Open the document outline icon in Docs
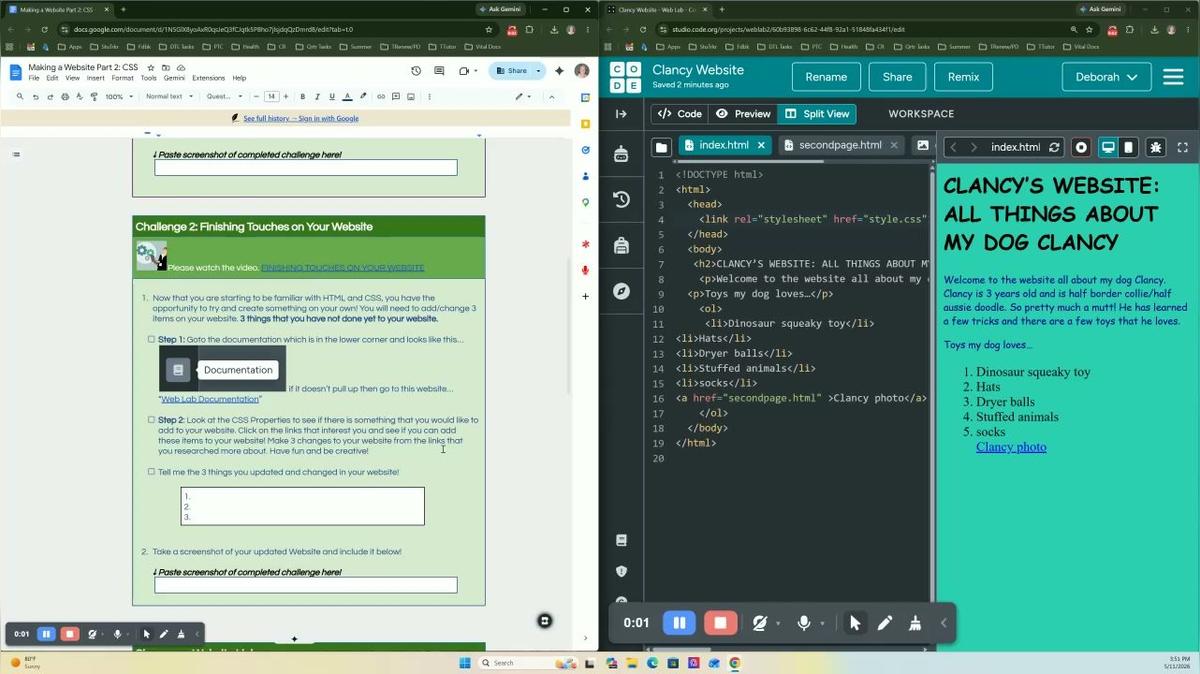This screenshot has width=1200, height=674. coord(16,154)
